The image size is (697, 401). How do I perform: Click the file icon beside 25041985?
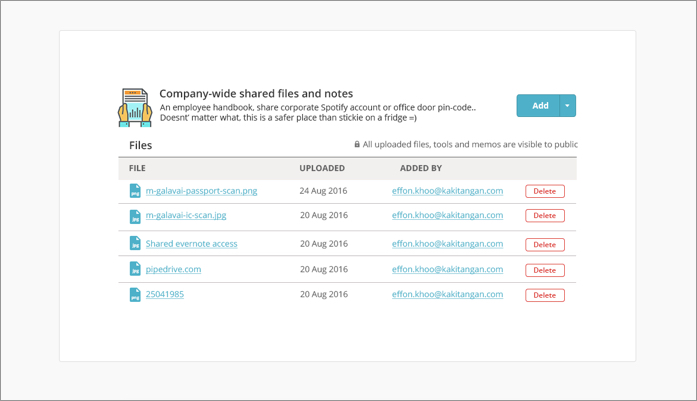point(135,294)
